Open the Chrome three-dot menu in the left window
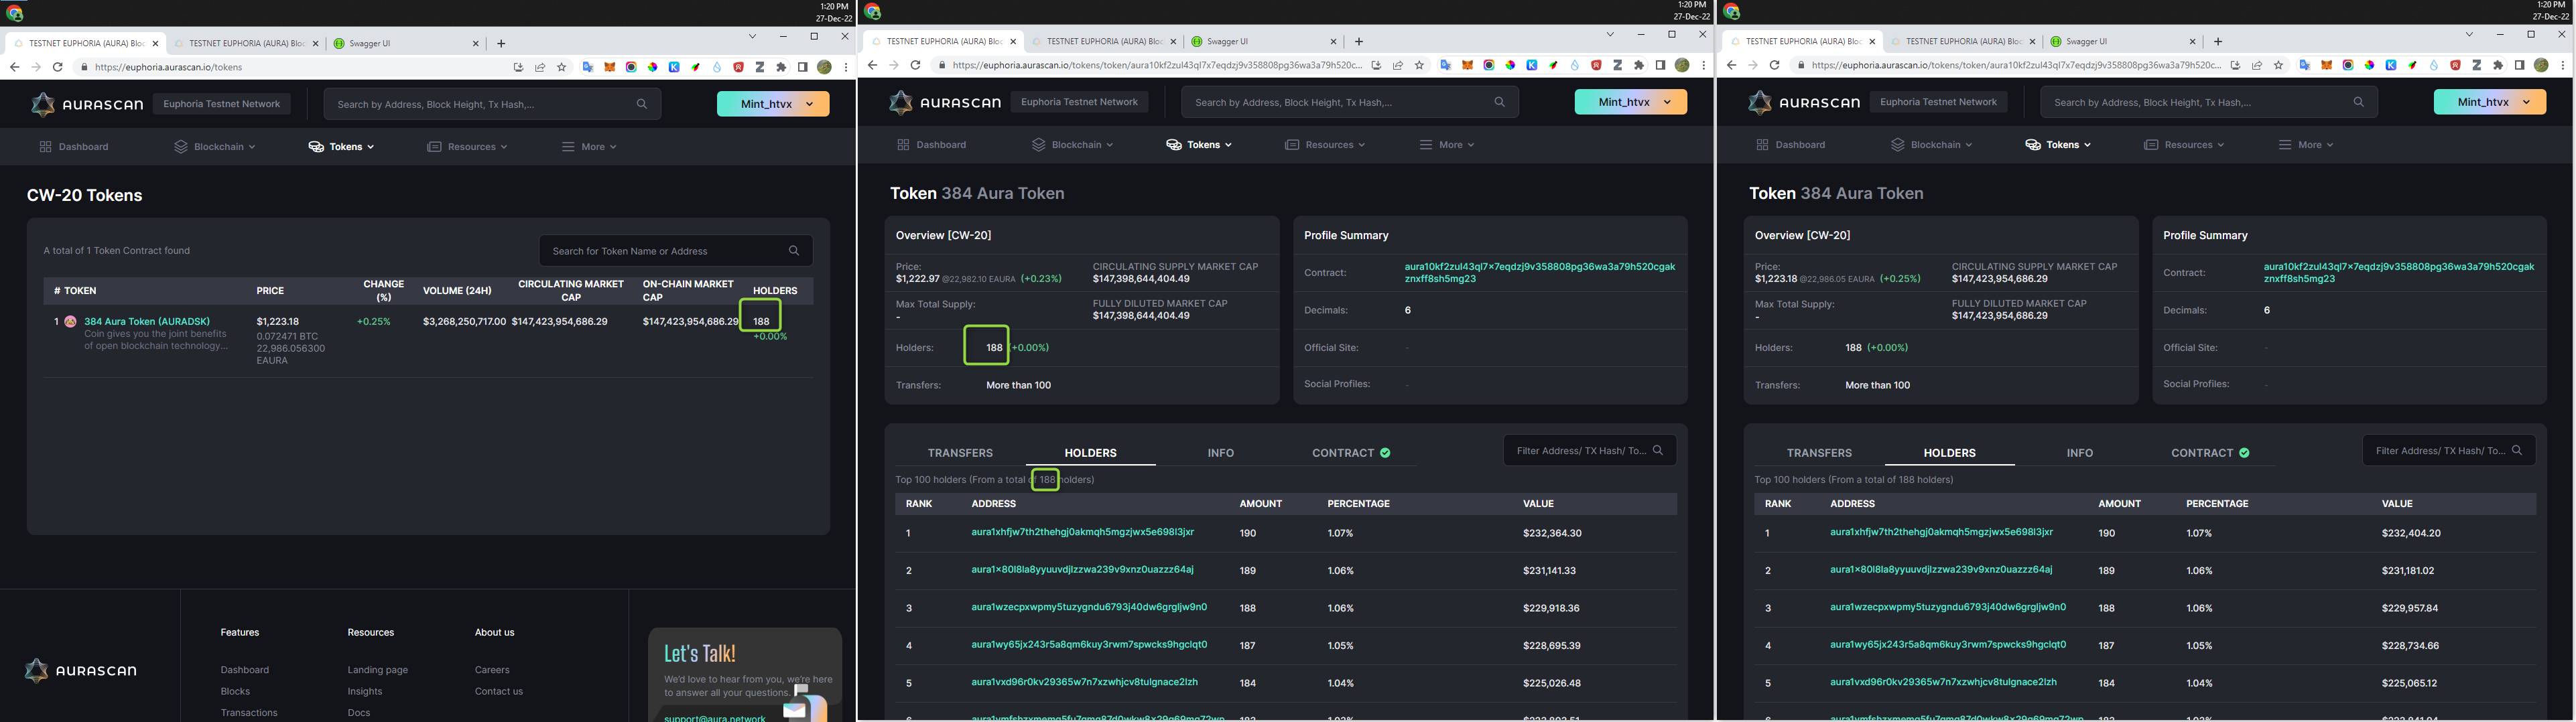The image size is (2576, 722). pyautogui.click(x=846, y=67)
